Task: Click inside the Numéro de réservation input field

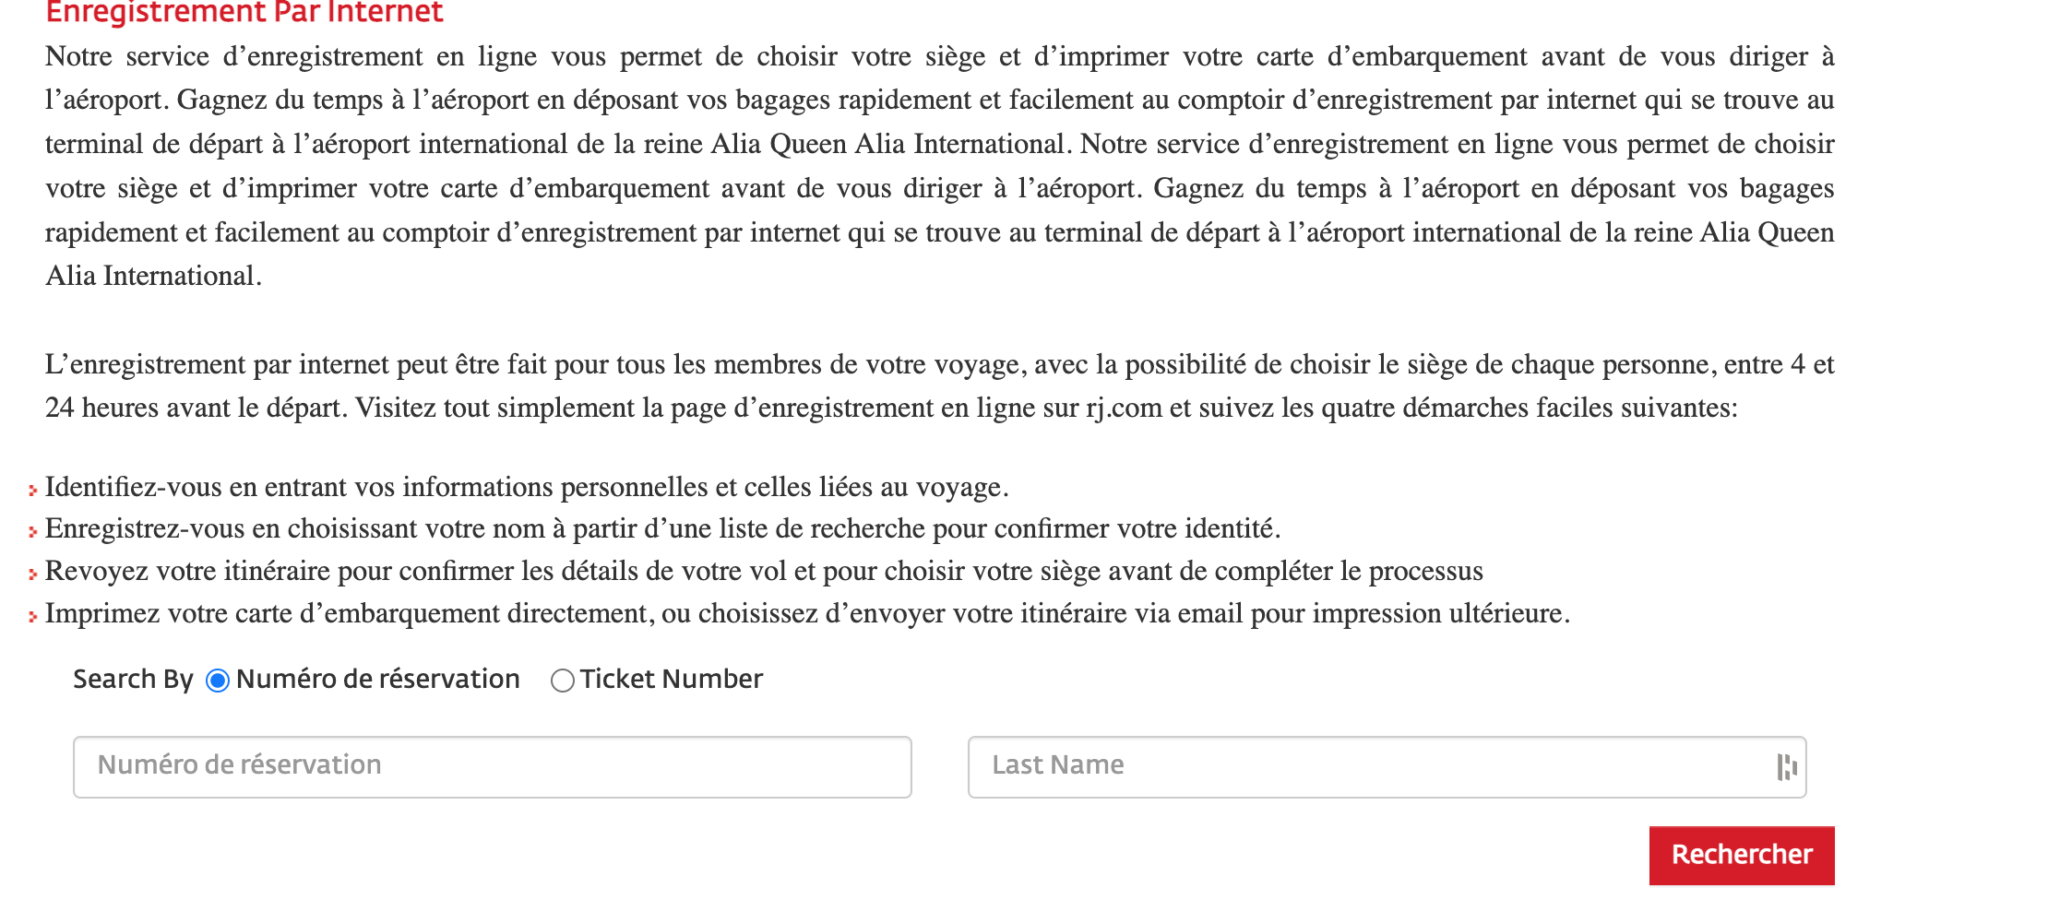Action: (x=494, y=766)
